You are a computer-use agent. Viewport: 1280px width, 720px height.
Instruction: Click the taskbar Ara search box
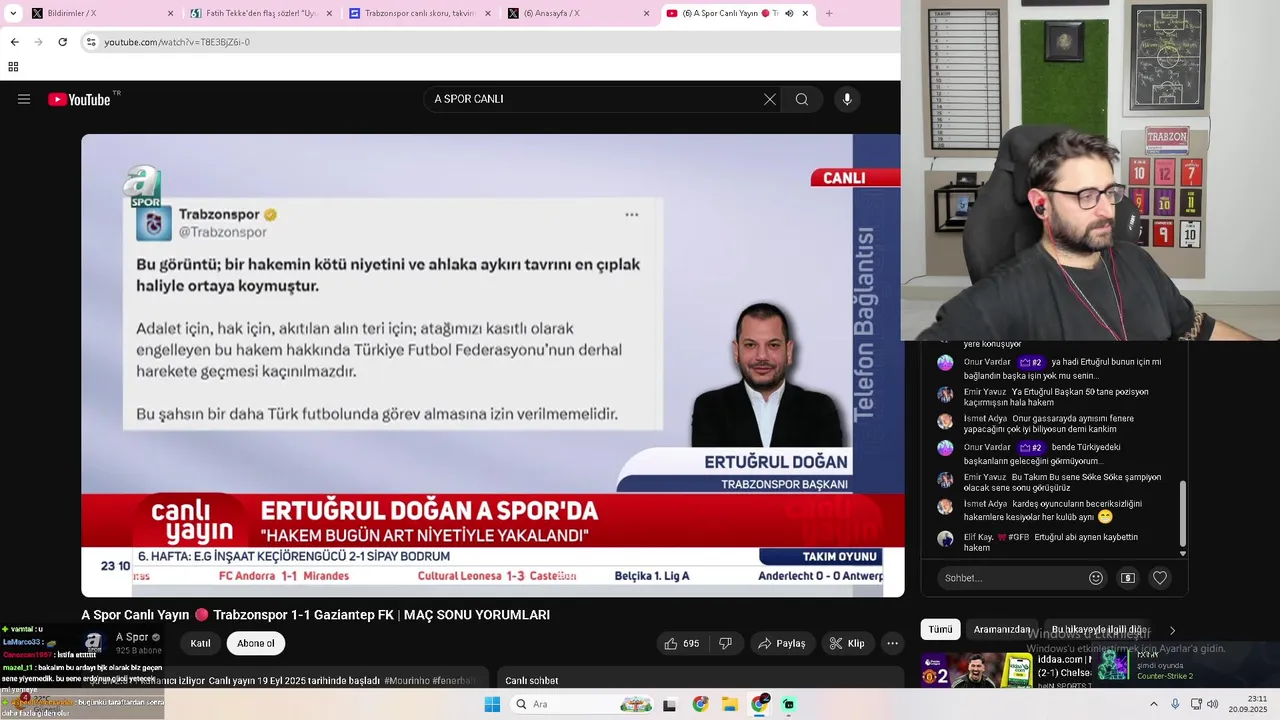[x=583, y=704]
